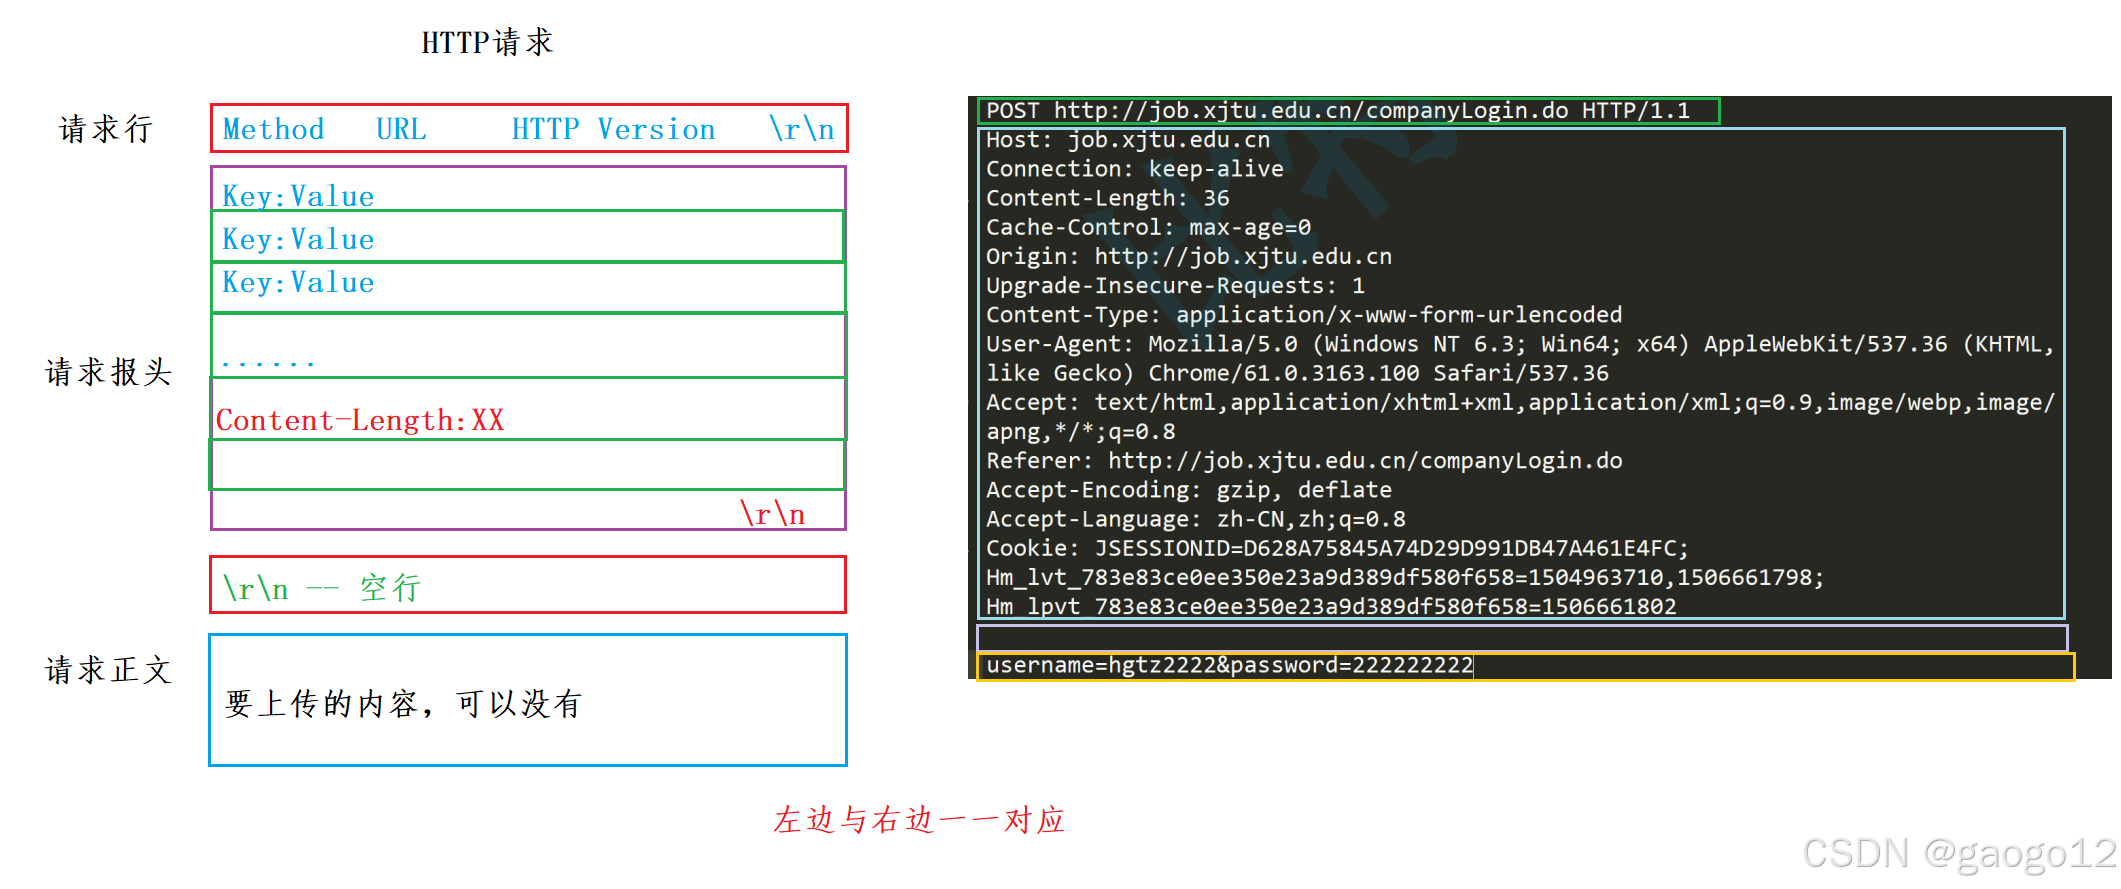Image resolution: width=2121 pixels, height=889 pixels.
Task: Click the 'Cookie: JSESSIONID=' line
Action: (1338, 548)
